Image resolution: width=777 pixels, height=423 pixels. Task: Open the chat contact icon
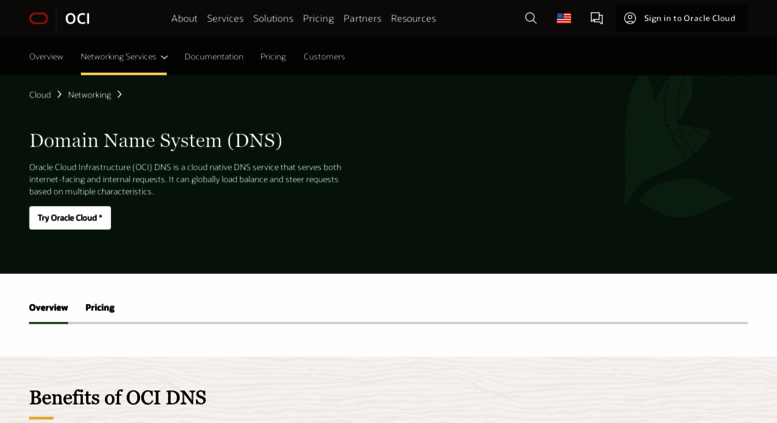pyautogui.click(x=597, y=18)
